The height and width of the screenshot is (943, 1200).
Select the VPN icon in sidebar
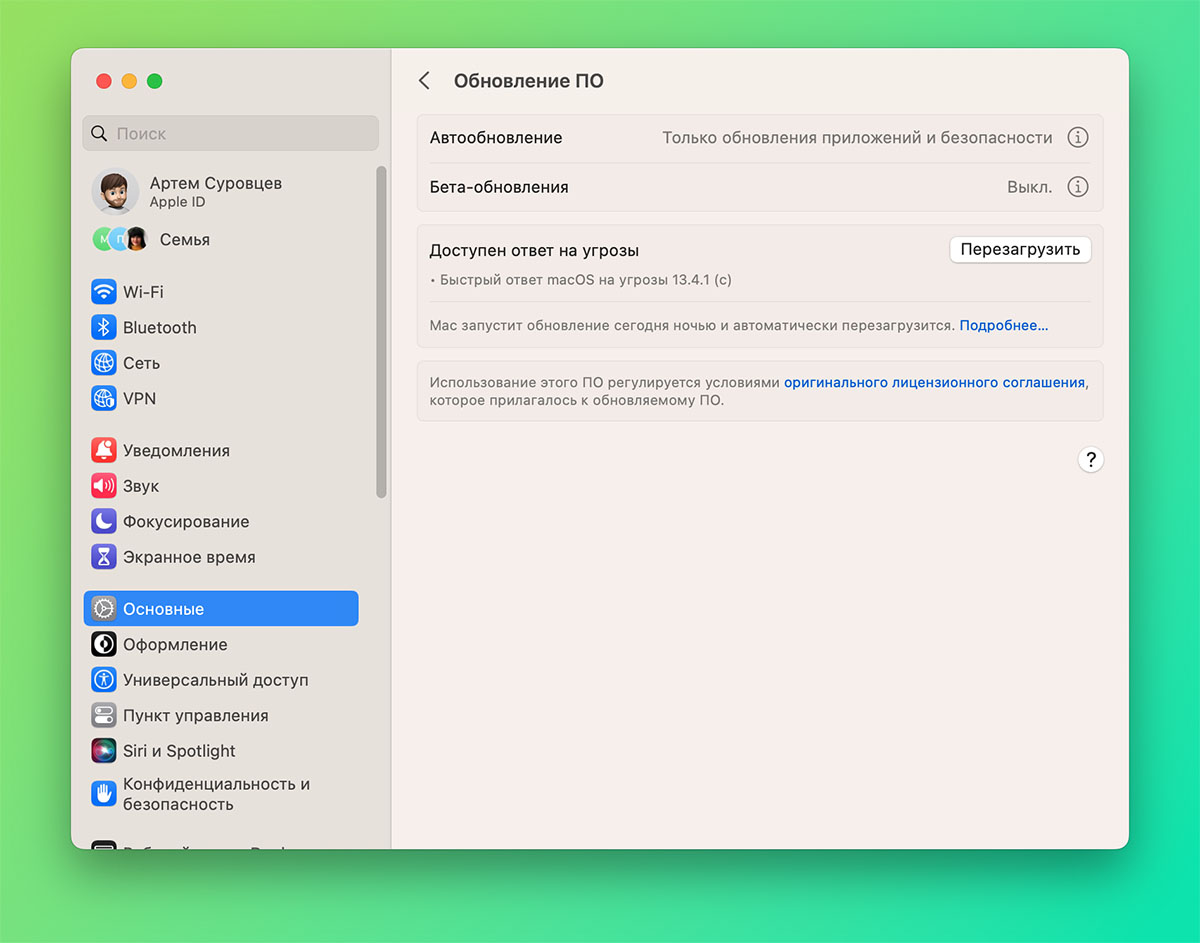104,399
